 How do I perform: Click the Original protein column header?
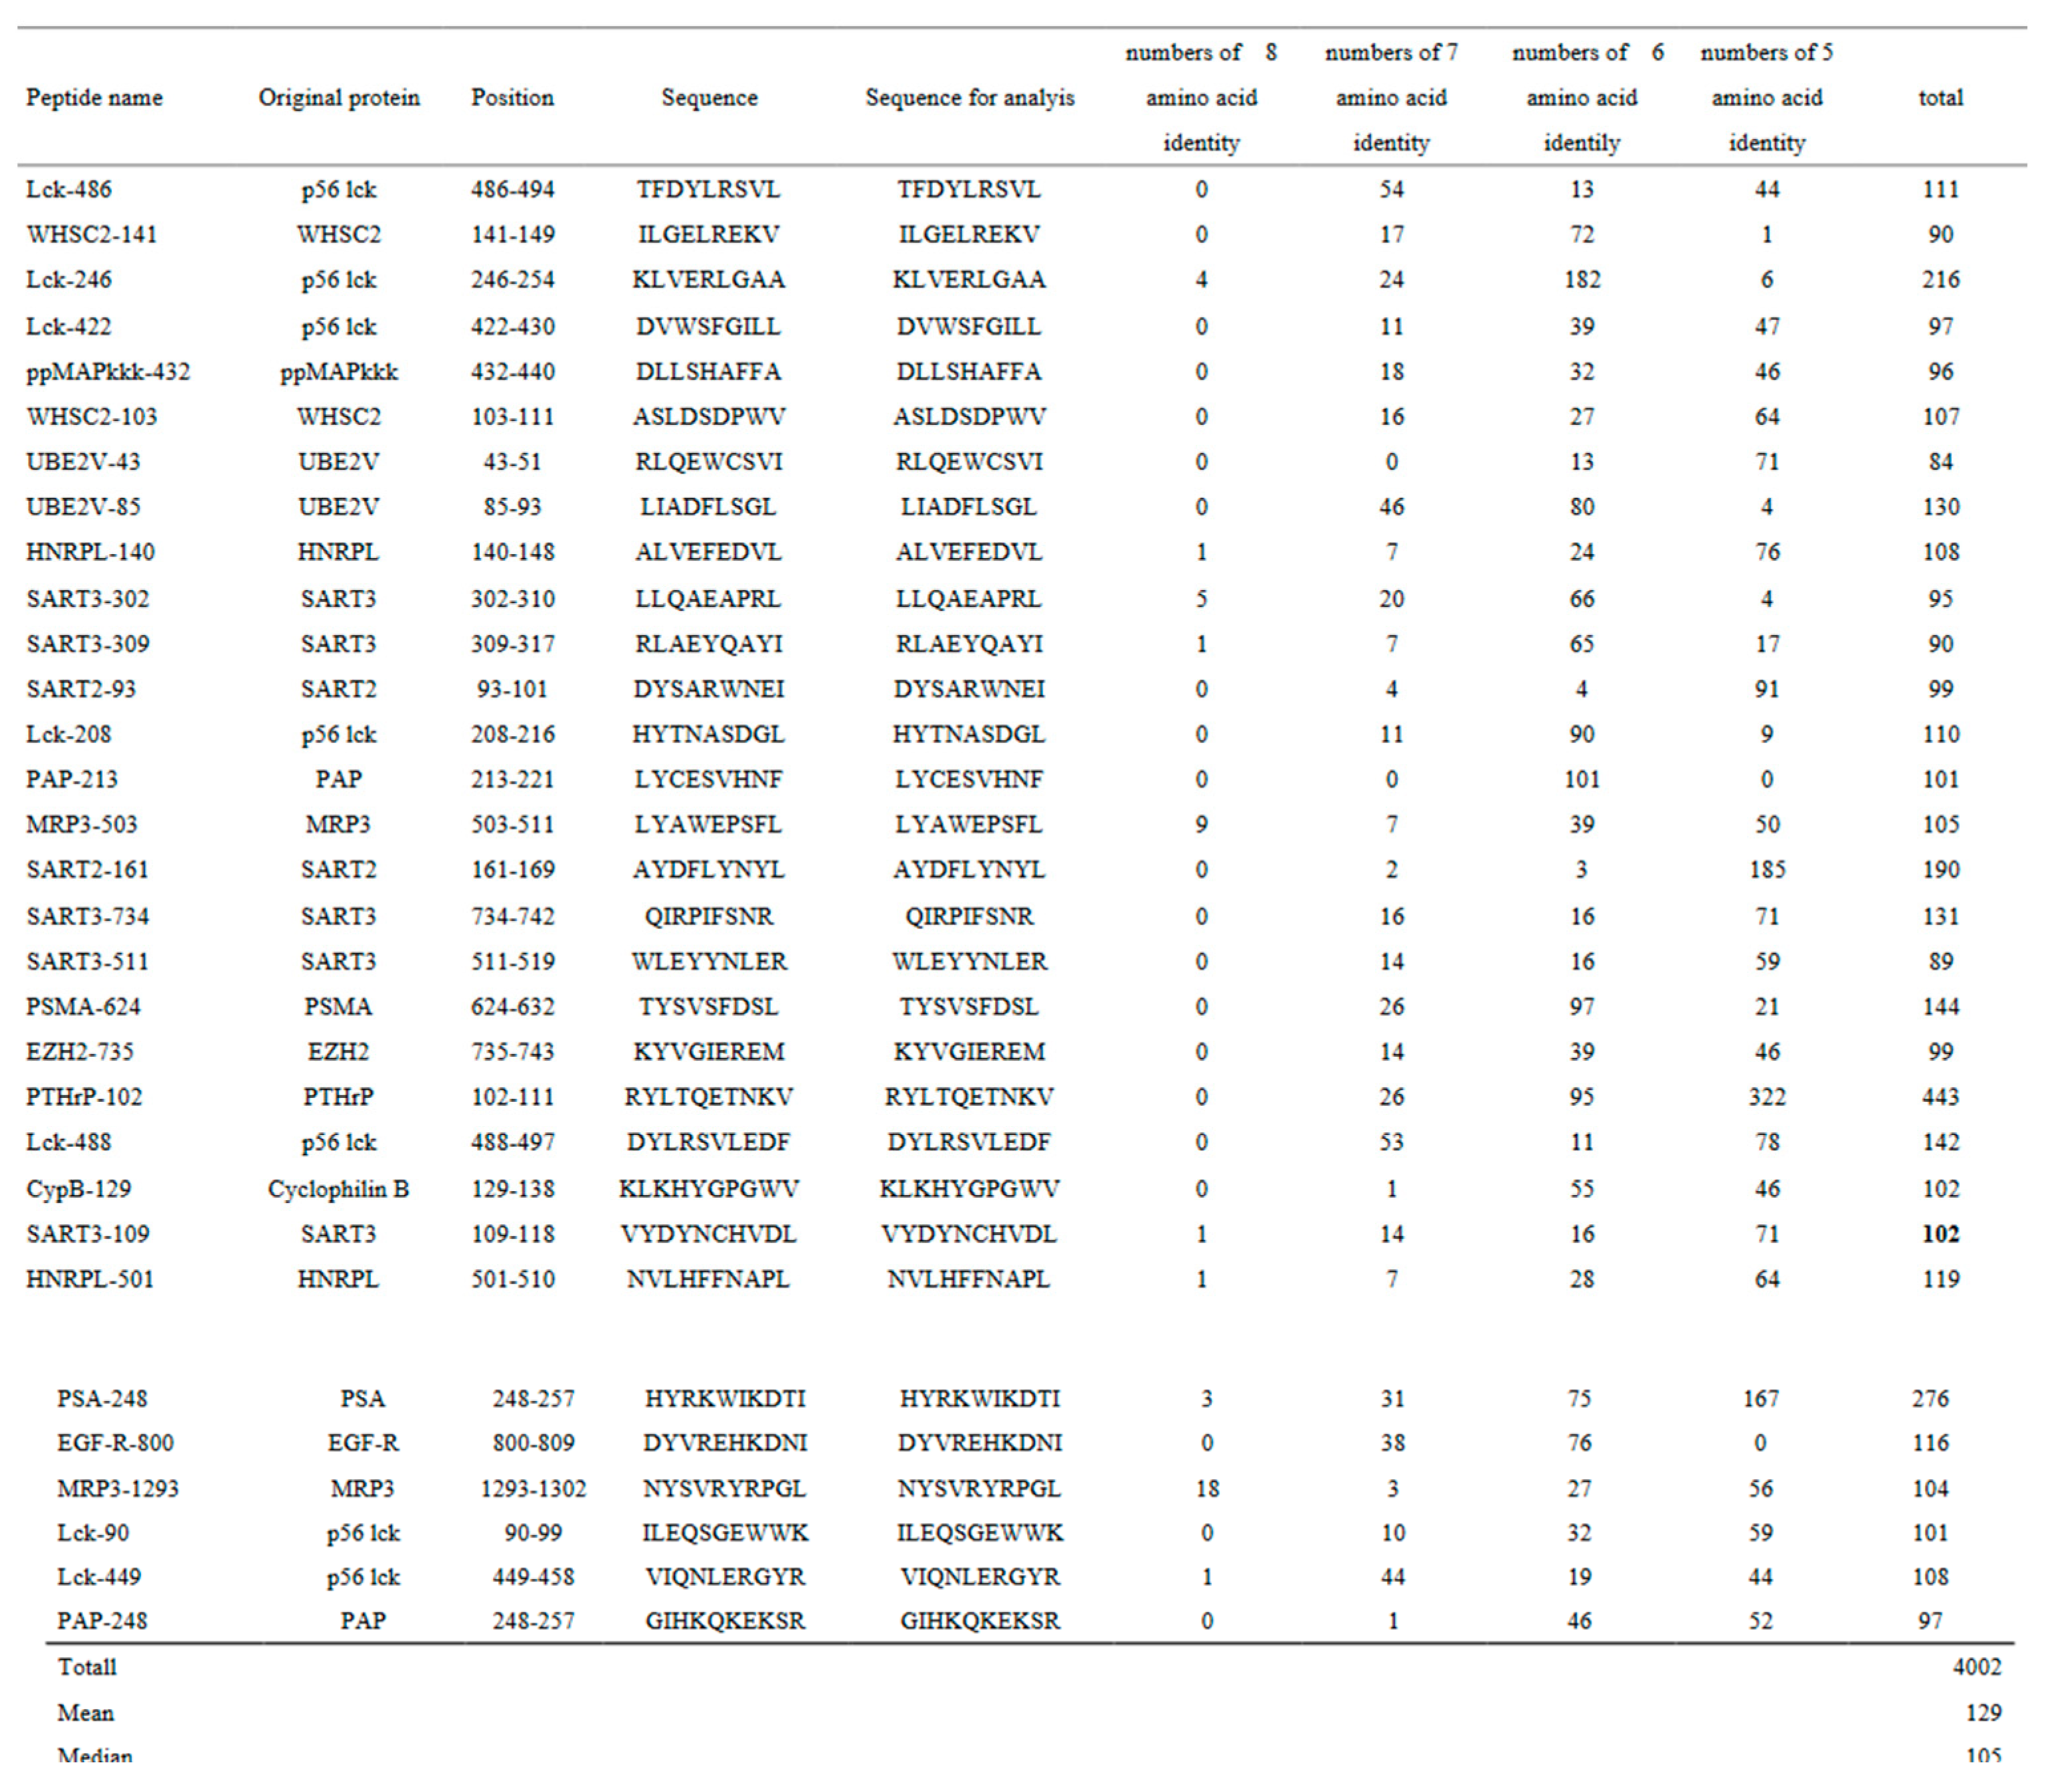[x=339, y=98]
